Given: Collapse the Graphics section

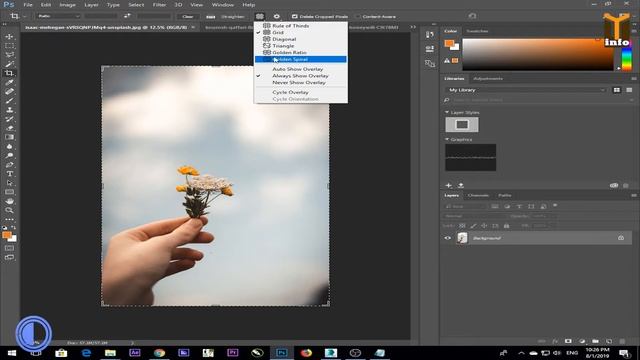Looking at the screenshot, I should coord(447,140).
